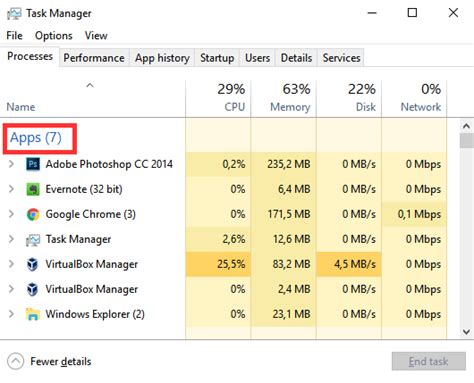Image resolution: width=474 pixels, height=383 pixels.
Task: Click the Windows Explorer folder icon
Action: [33, 314]
